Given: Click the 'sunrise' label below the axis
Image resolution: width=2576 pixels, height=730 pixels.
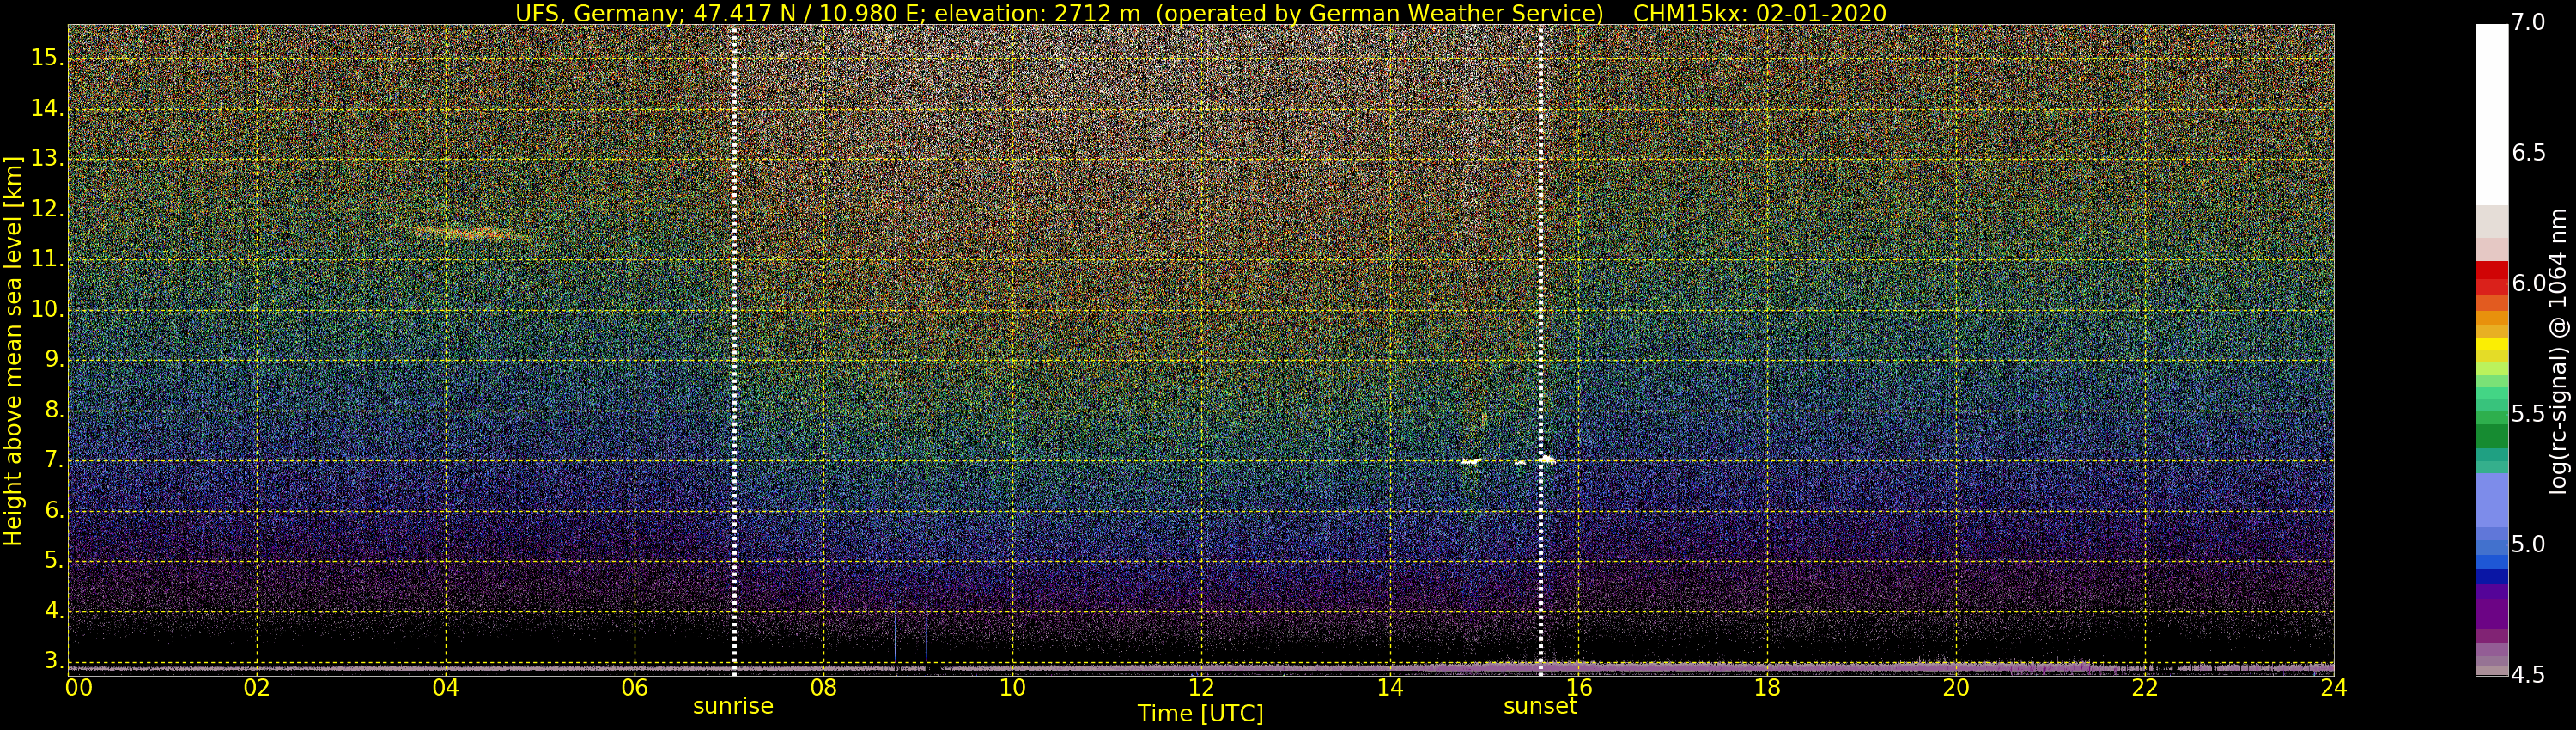Looking at the screenshot, I should (733, 706).
